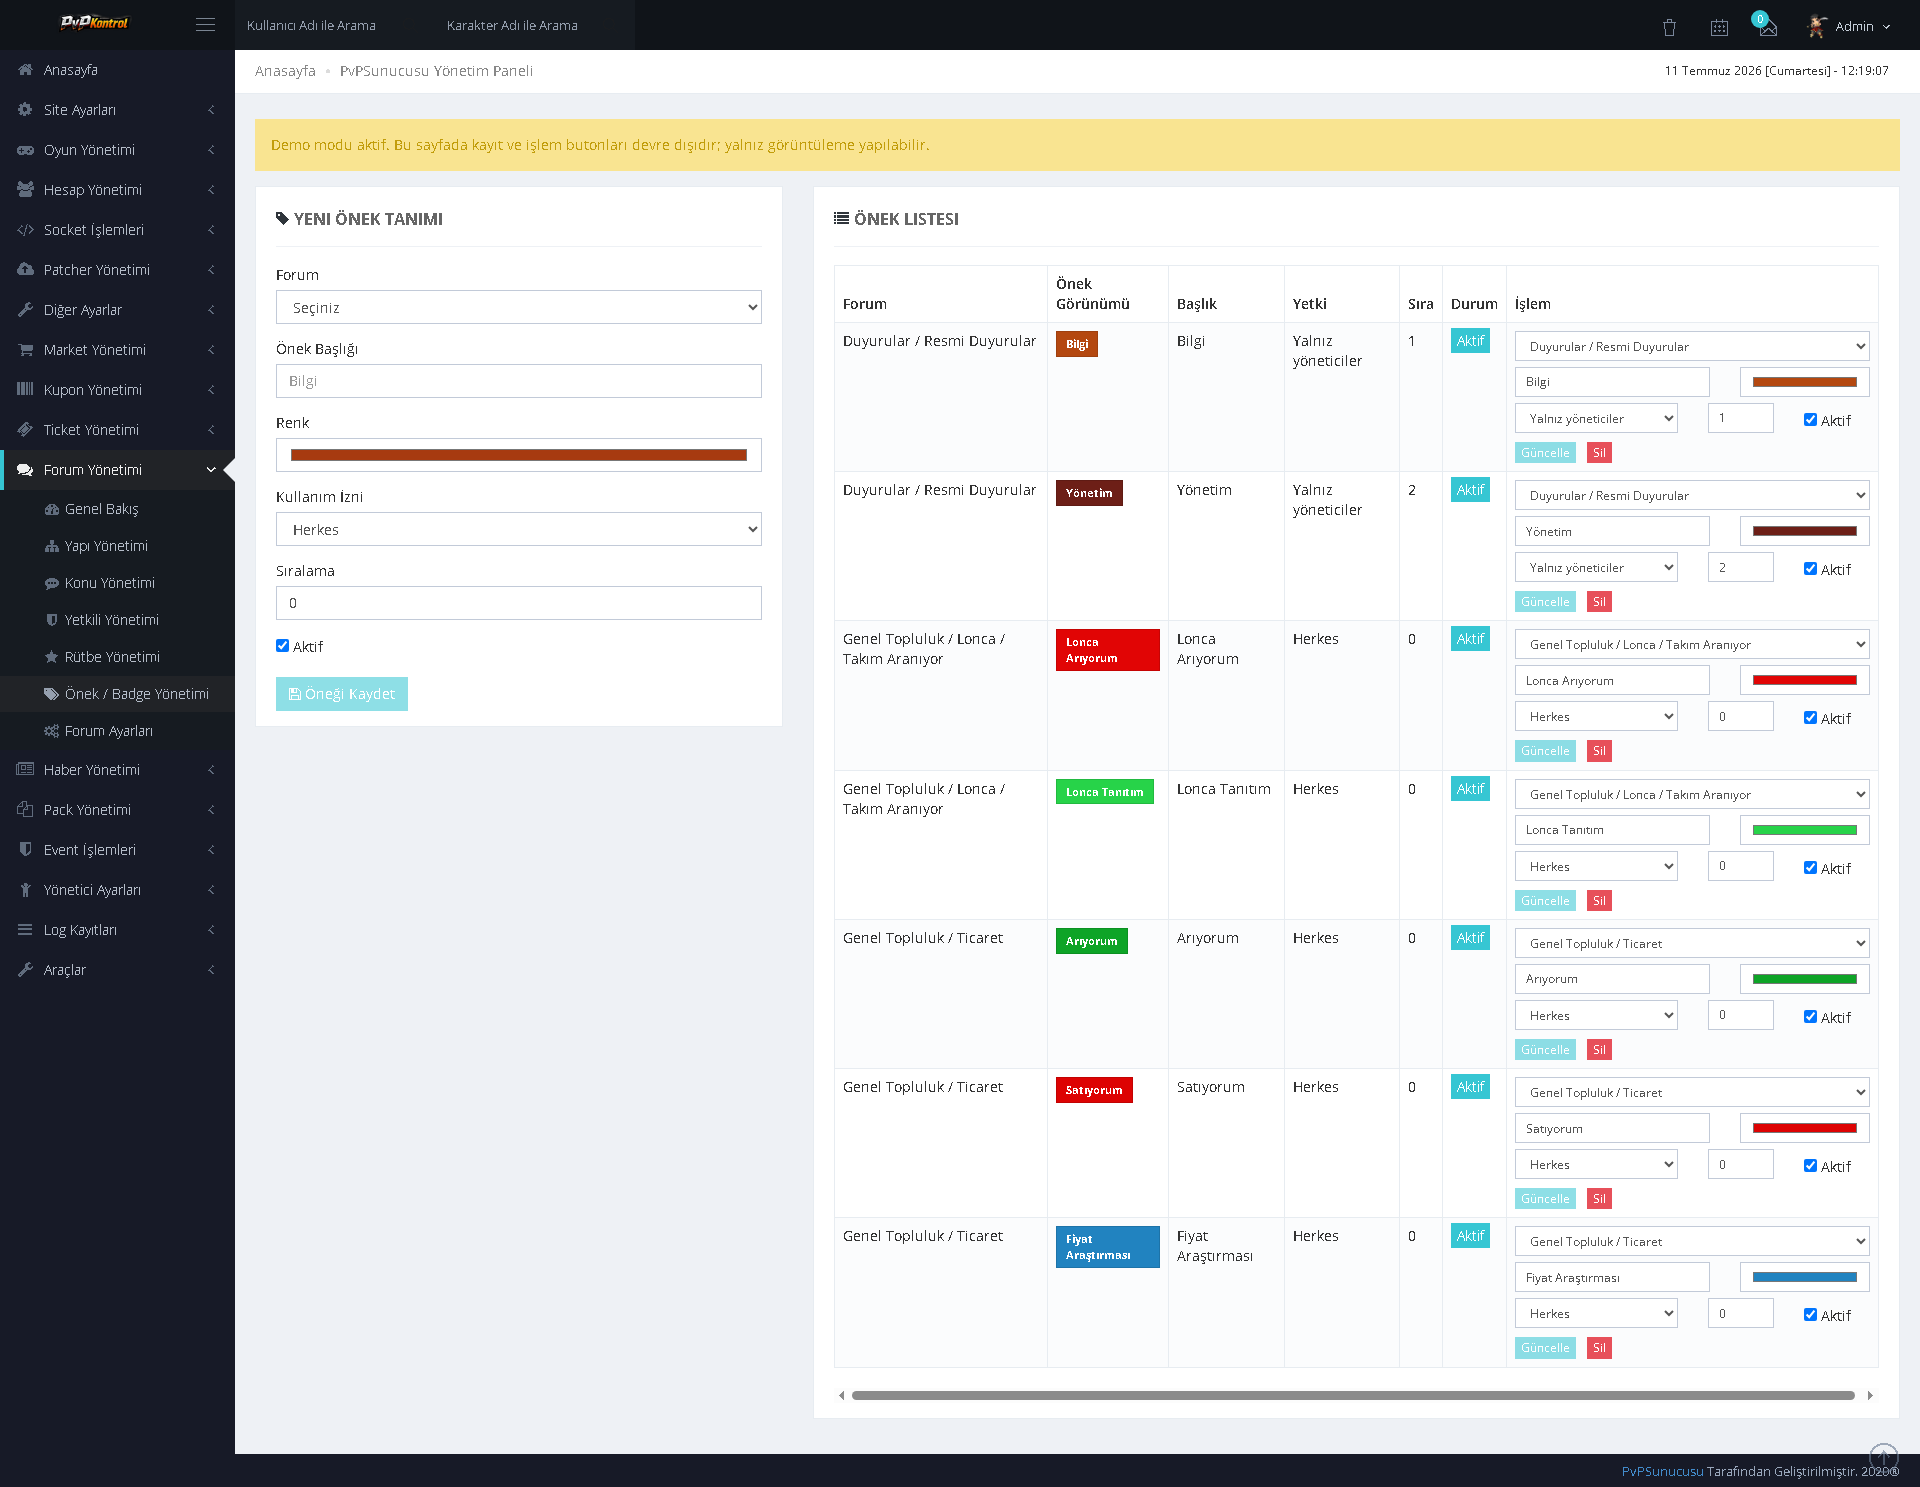Click the Anasayfa home icon in sidebar

[25, 70]
